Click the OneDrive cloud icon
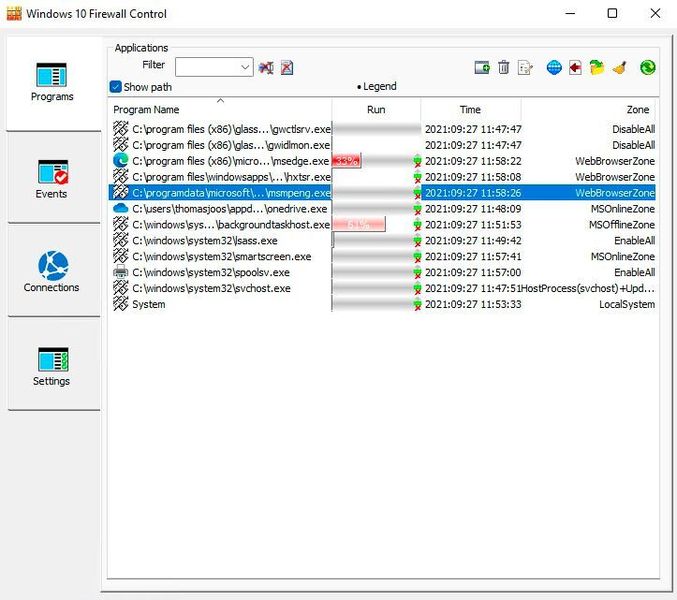 tap(120, 208)
